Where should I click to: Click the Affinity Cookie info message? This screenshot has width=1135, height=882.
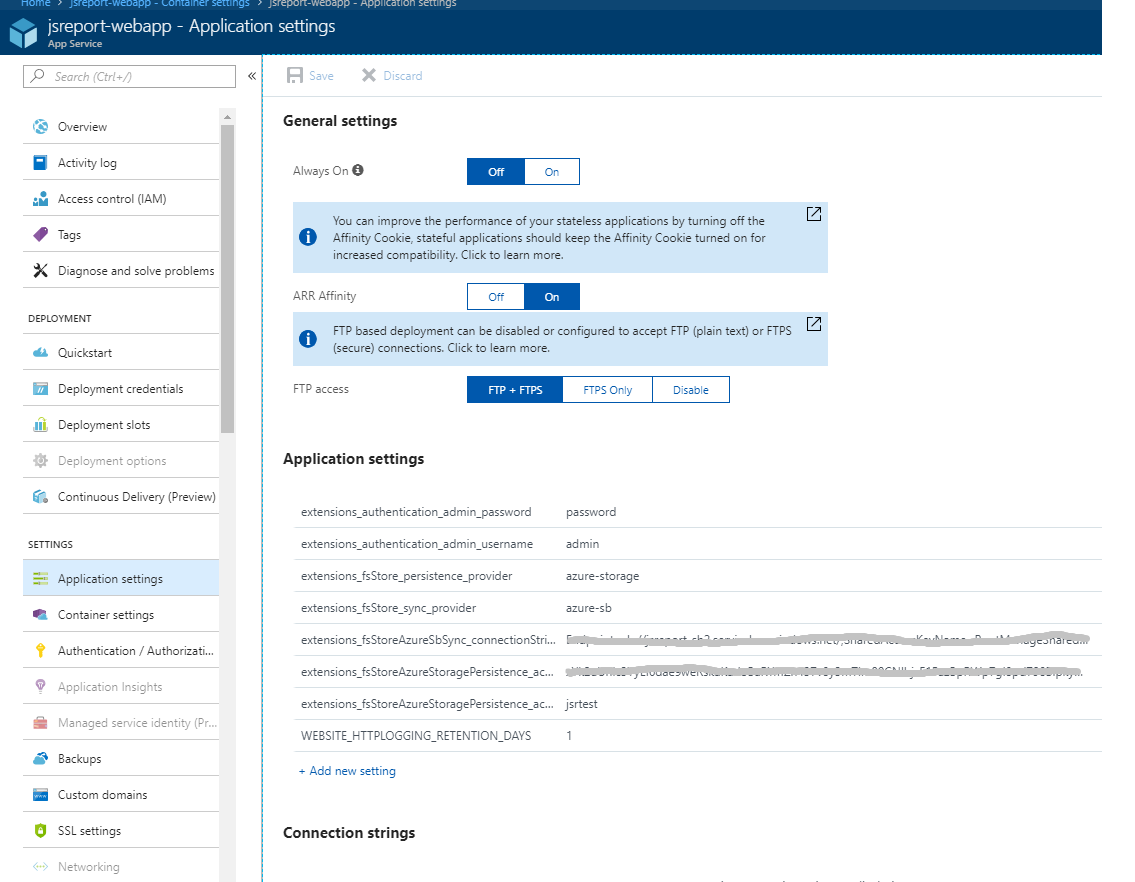point(560,238)
